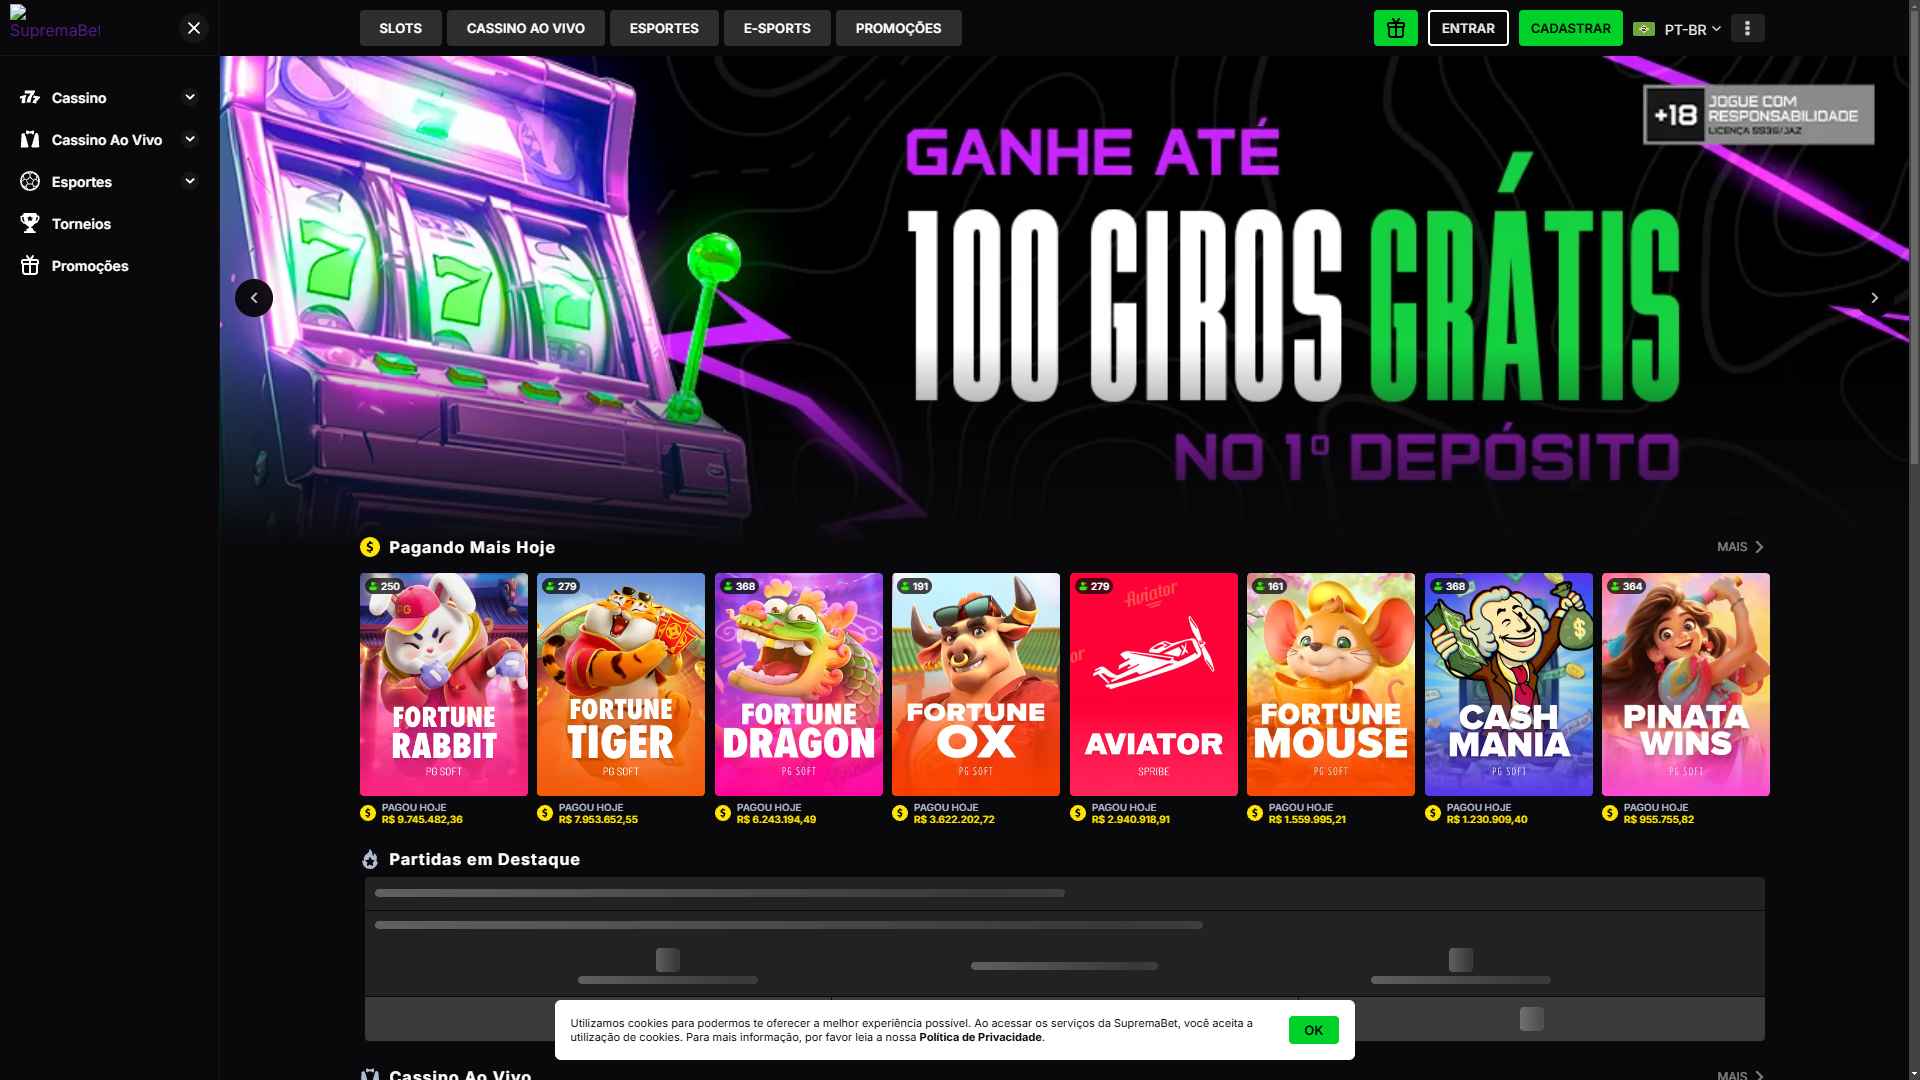Click the Pagando Mais Hoje heading

click(x=472, y=547)
